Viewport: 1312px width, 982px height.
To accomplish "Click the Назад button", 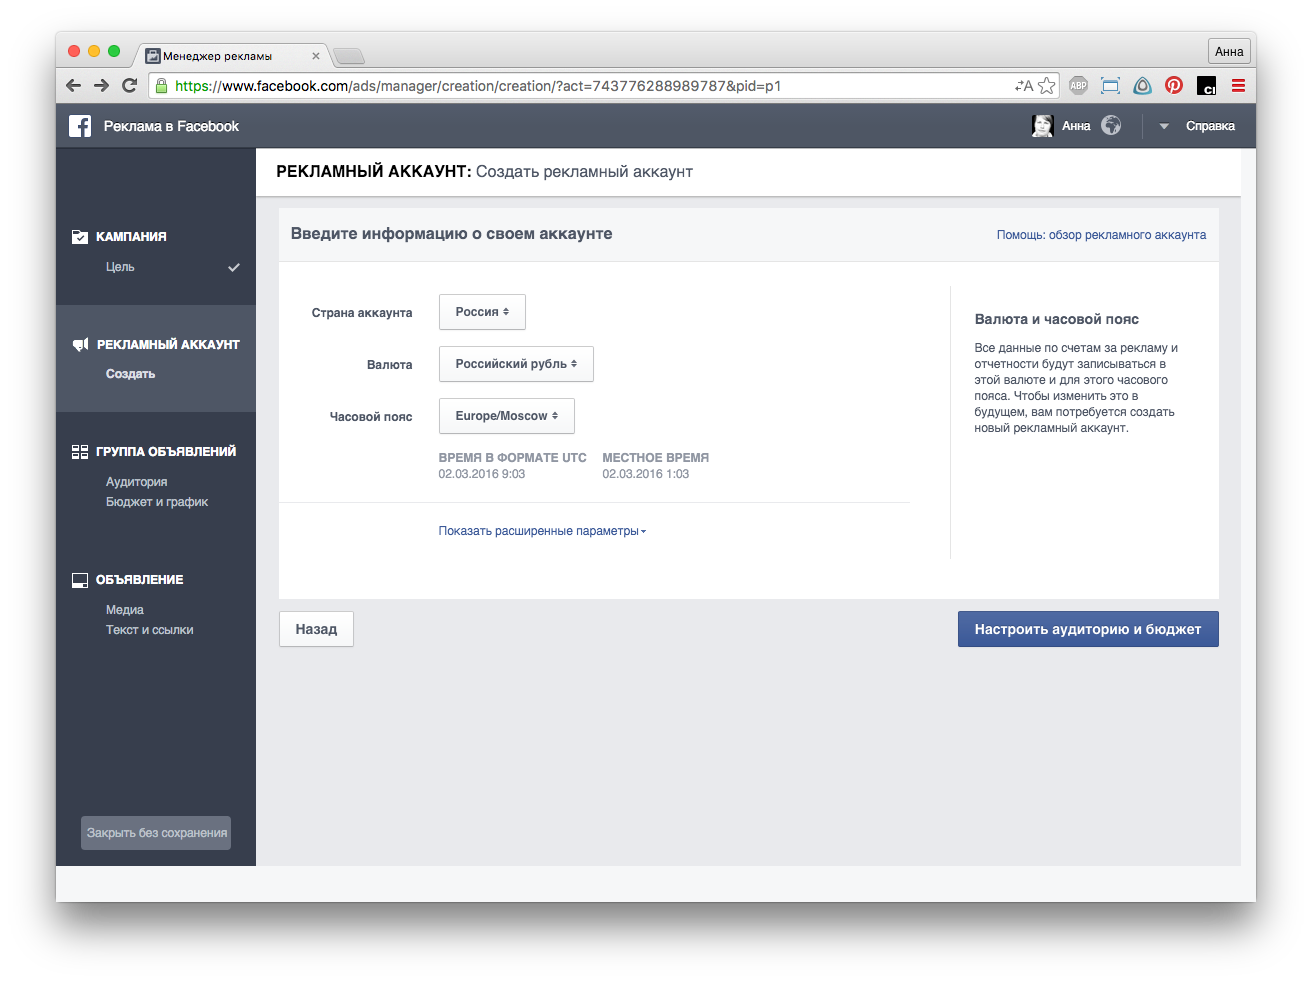I will pos(316,629).
